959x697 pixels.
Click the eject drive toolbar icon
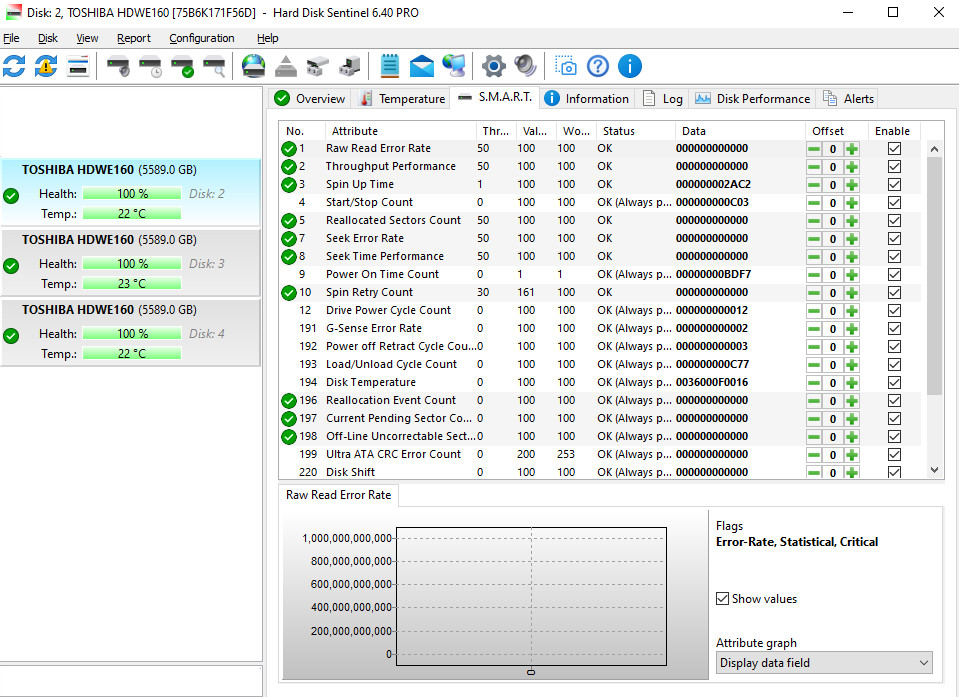(286, 66)
